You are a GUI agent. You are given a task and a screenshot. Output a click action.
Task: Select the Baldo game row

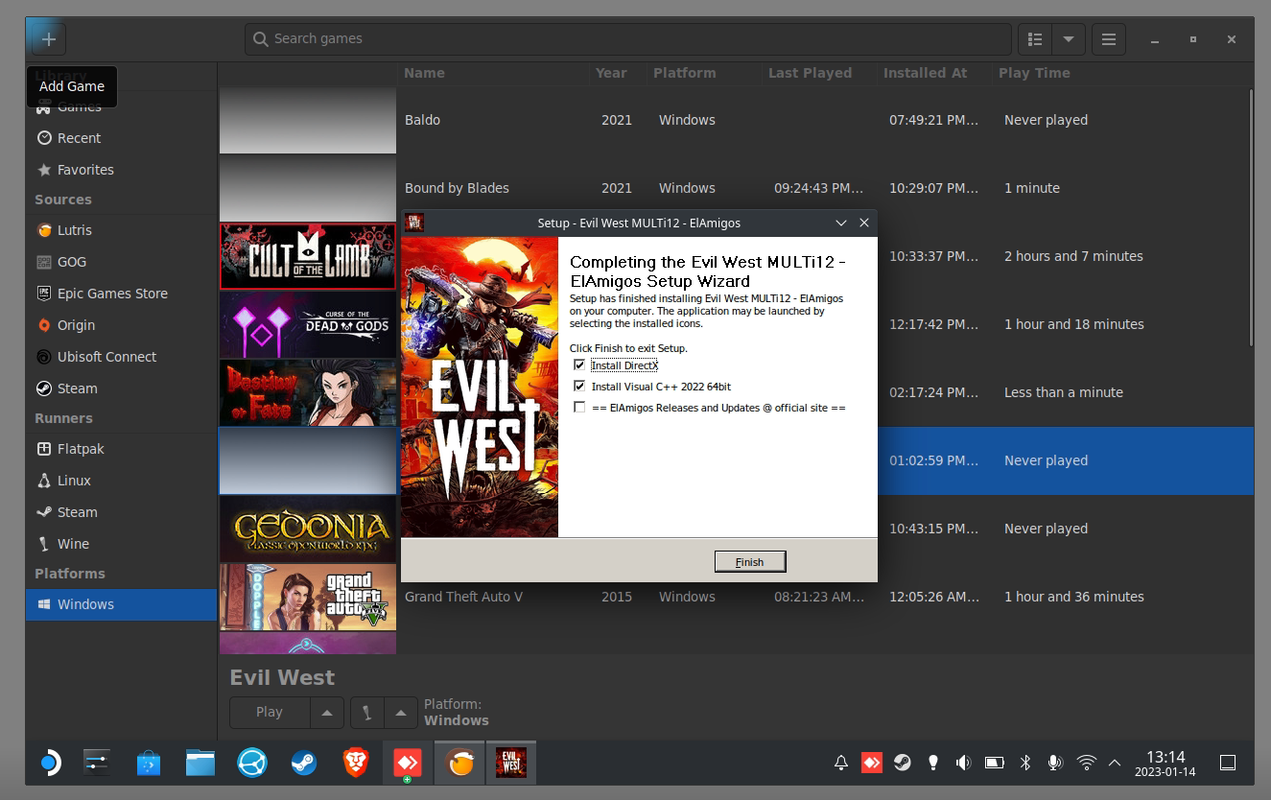pyautogui.click(x=735, y=120)
